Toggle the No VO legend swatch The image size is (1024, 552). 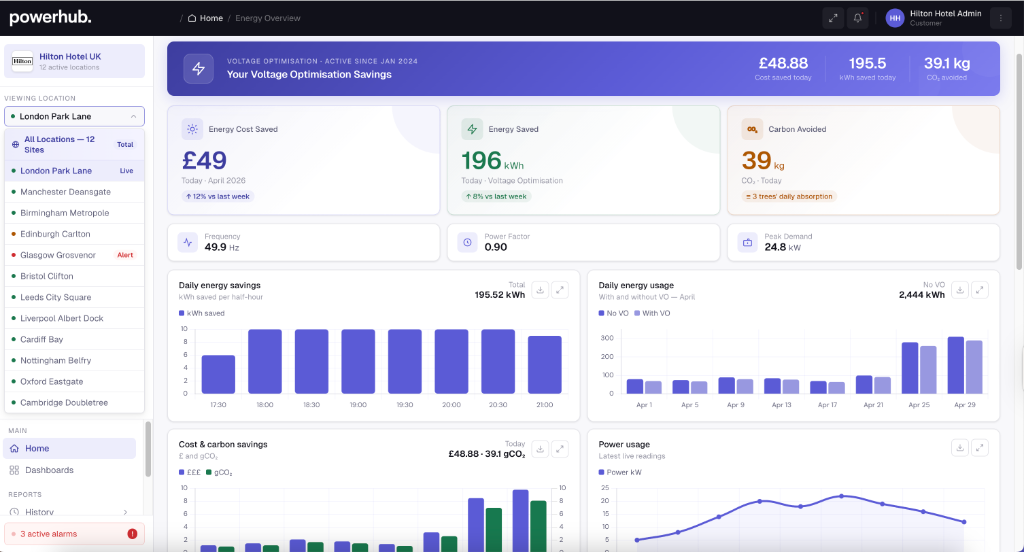pos(601,314)
